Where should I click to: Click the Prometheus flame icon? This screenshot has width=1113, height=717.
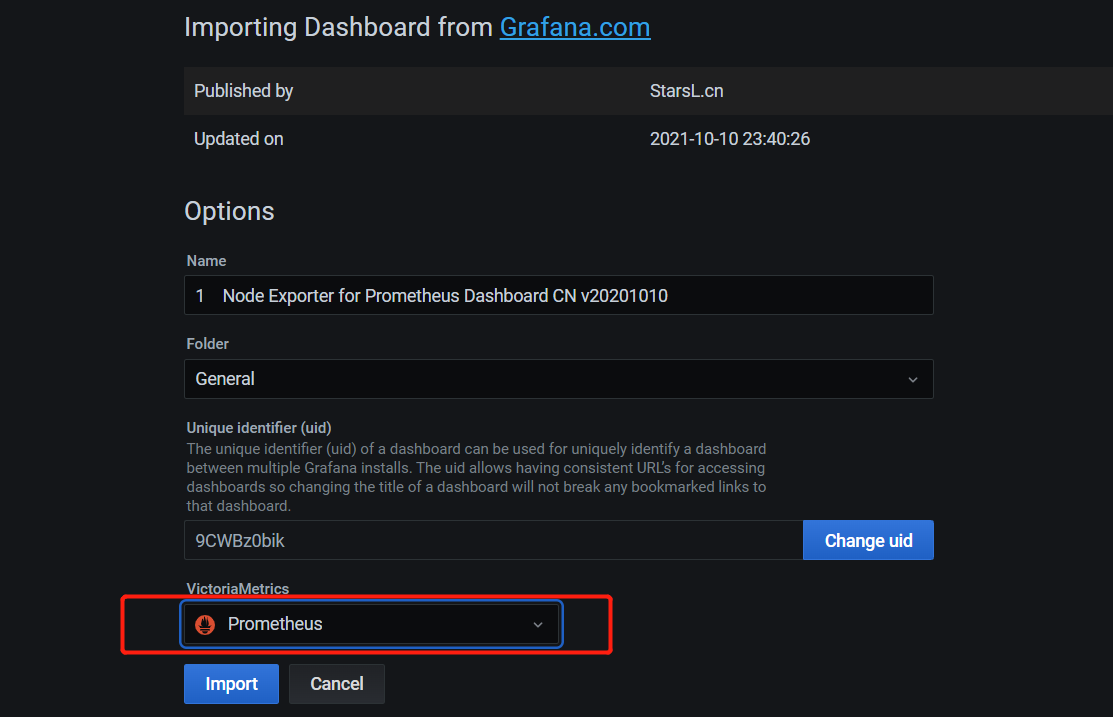tap(205, 624)
